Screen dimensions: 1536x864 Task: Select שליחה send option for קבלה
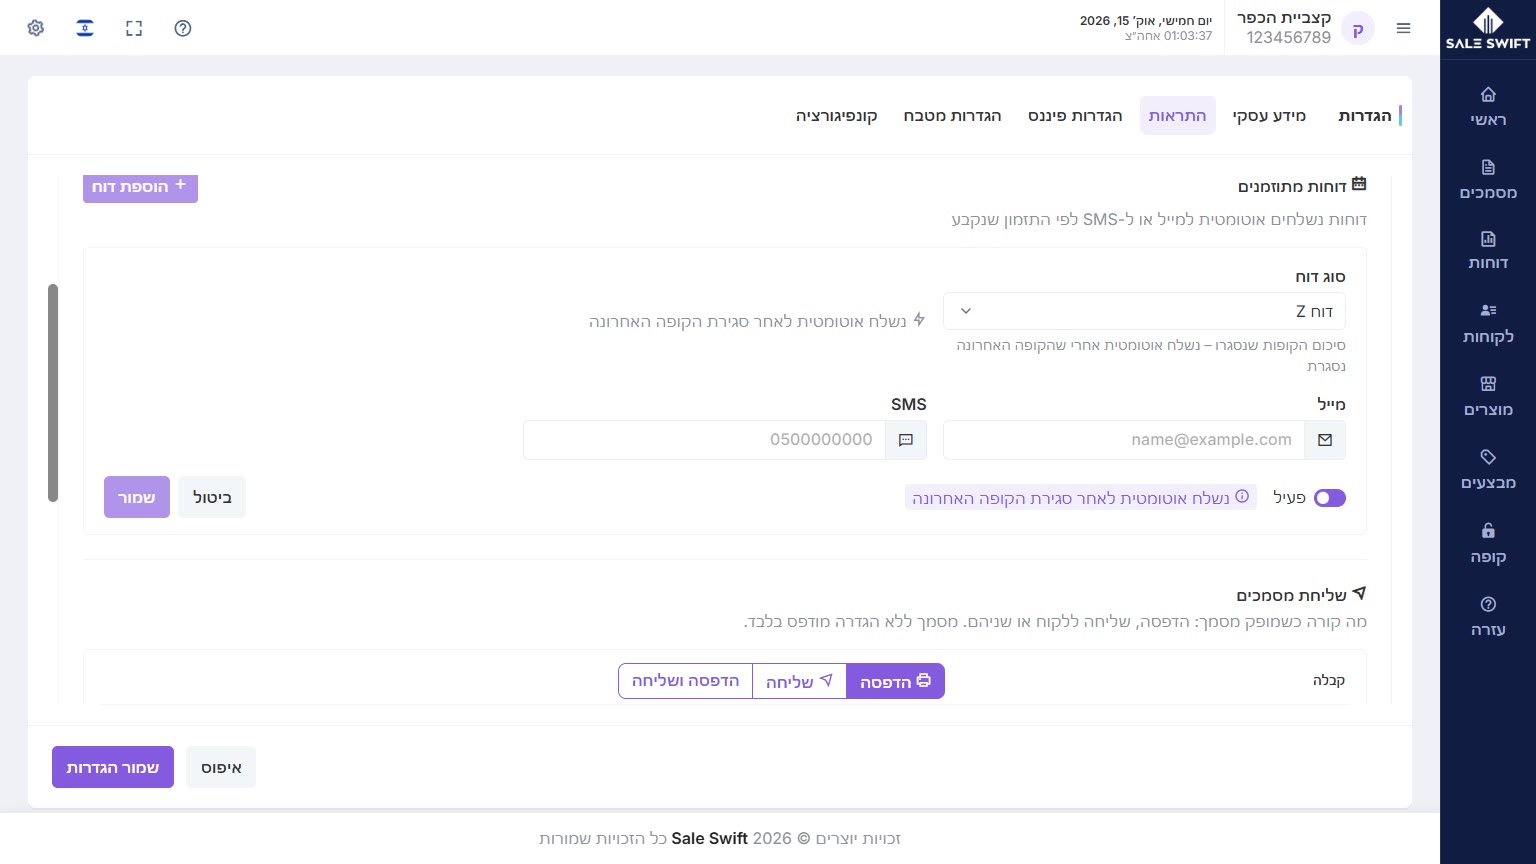799,681
